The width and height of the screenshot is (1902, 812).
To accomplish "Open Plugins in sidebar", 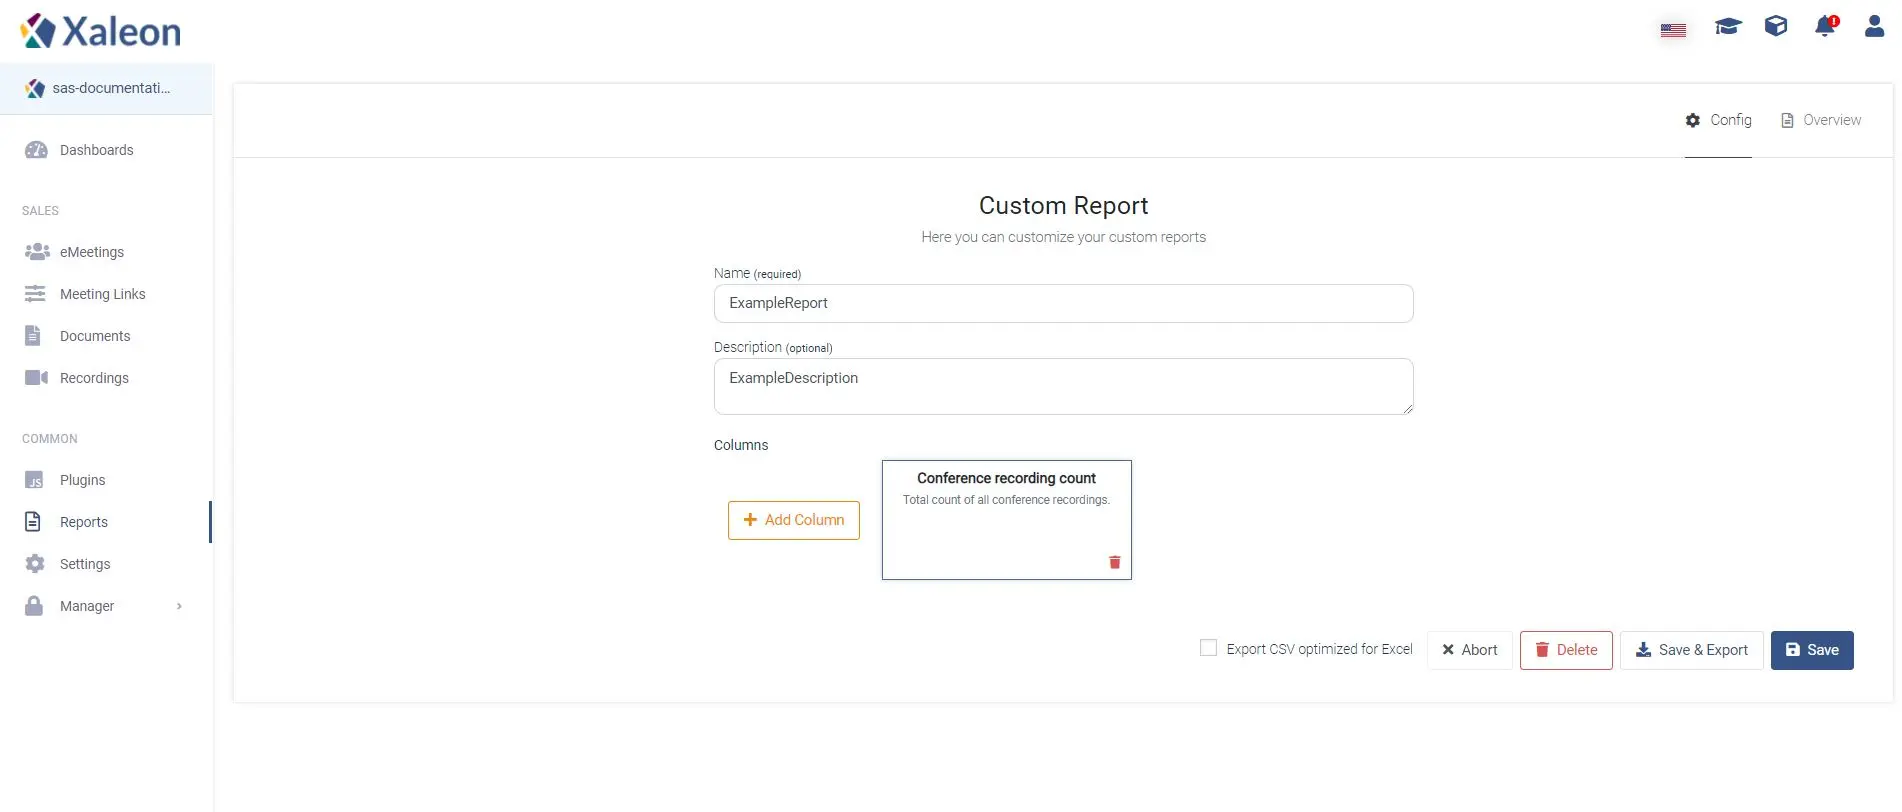I will click(106, 480).
